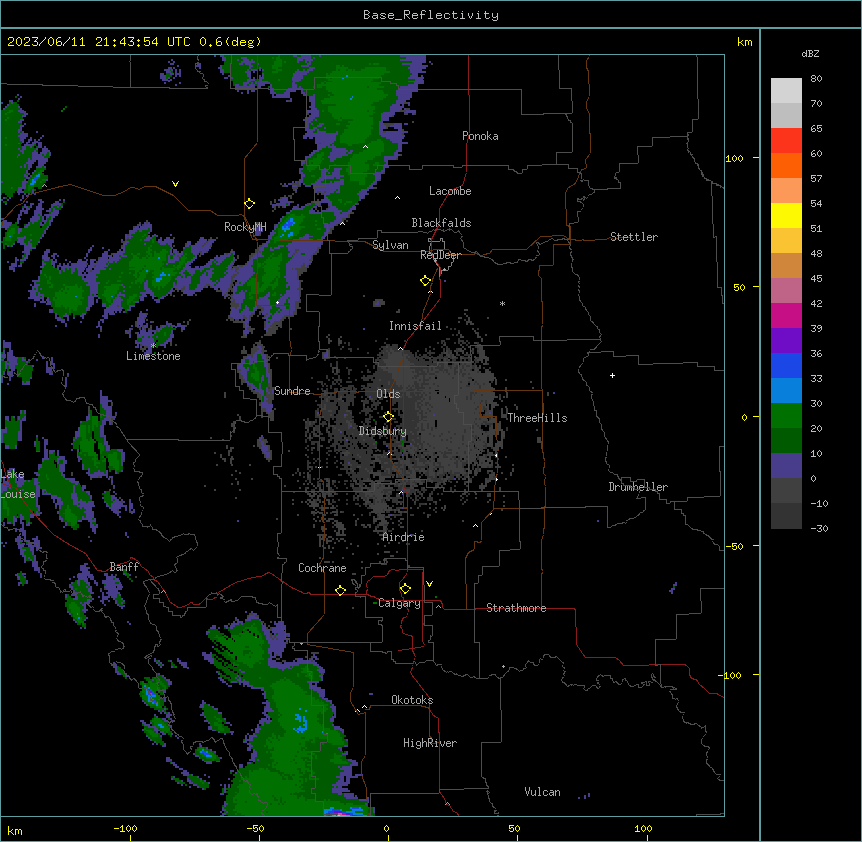Viewport: 862px width, 842px height.
Task: Select the red 65 dBZ legend color
Action: (x=786, y=141)
